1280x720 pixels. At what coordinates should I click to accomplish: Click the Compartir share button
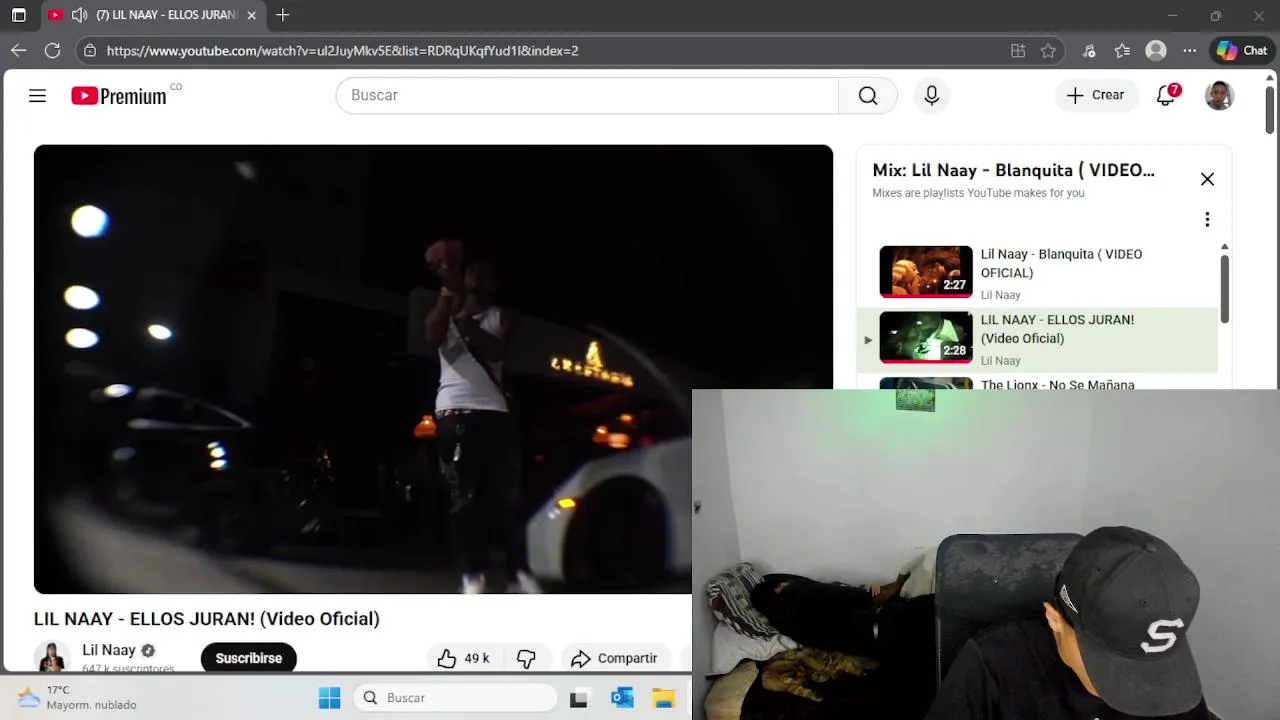click(x=615, y=658)
